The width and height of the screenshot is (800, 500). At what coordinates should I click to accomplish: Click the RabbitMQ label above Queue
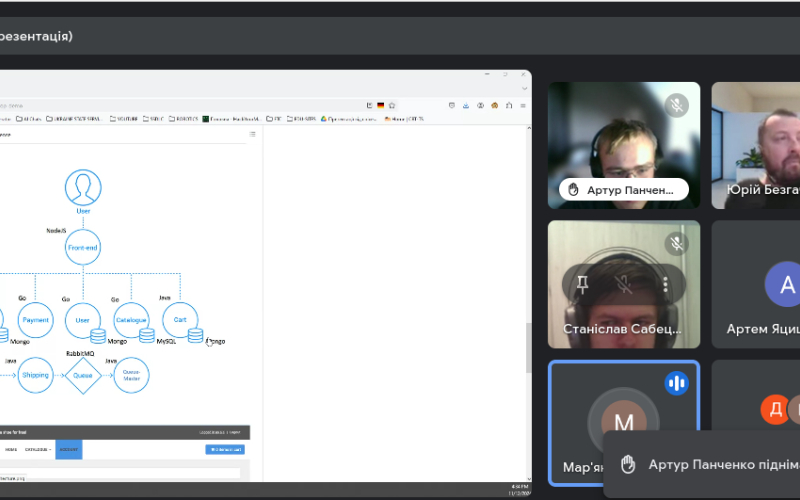[x=80, y=354]
